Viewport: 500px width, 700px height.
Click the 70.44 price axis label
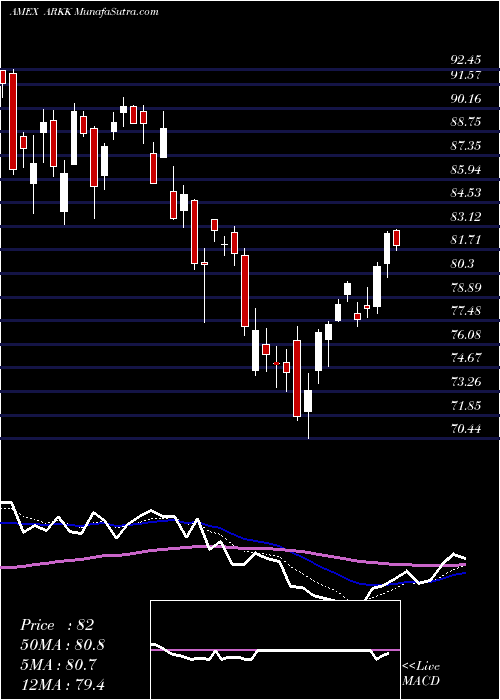click(x=466, y=429)
